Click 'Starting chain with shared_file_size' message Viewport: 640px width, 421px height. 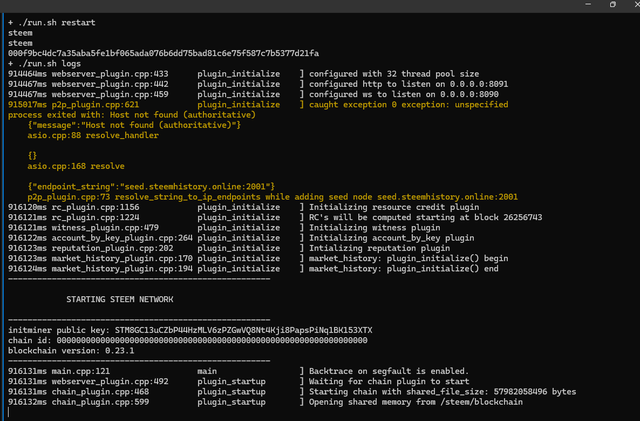442,392
